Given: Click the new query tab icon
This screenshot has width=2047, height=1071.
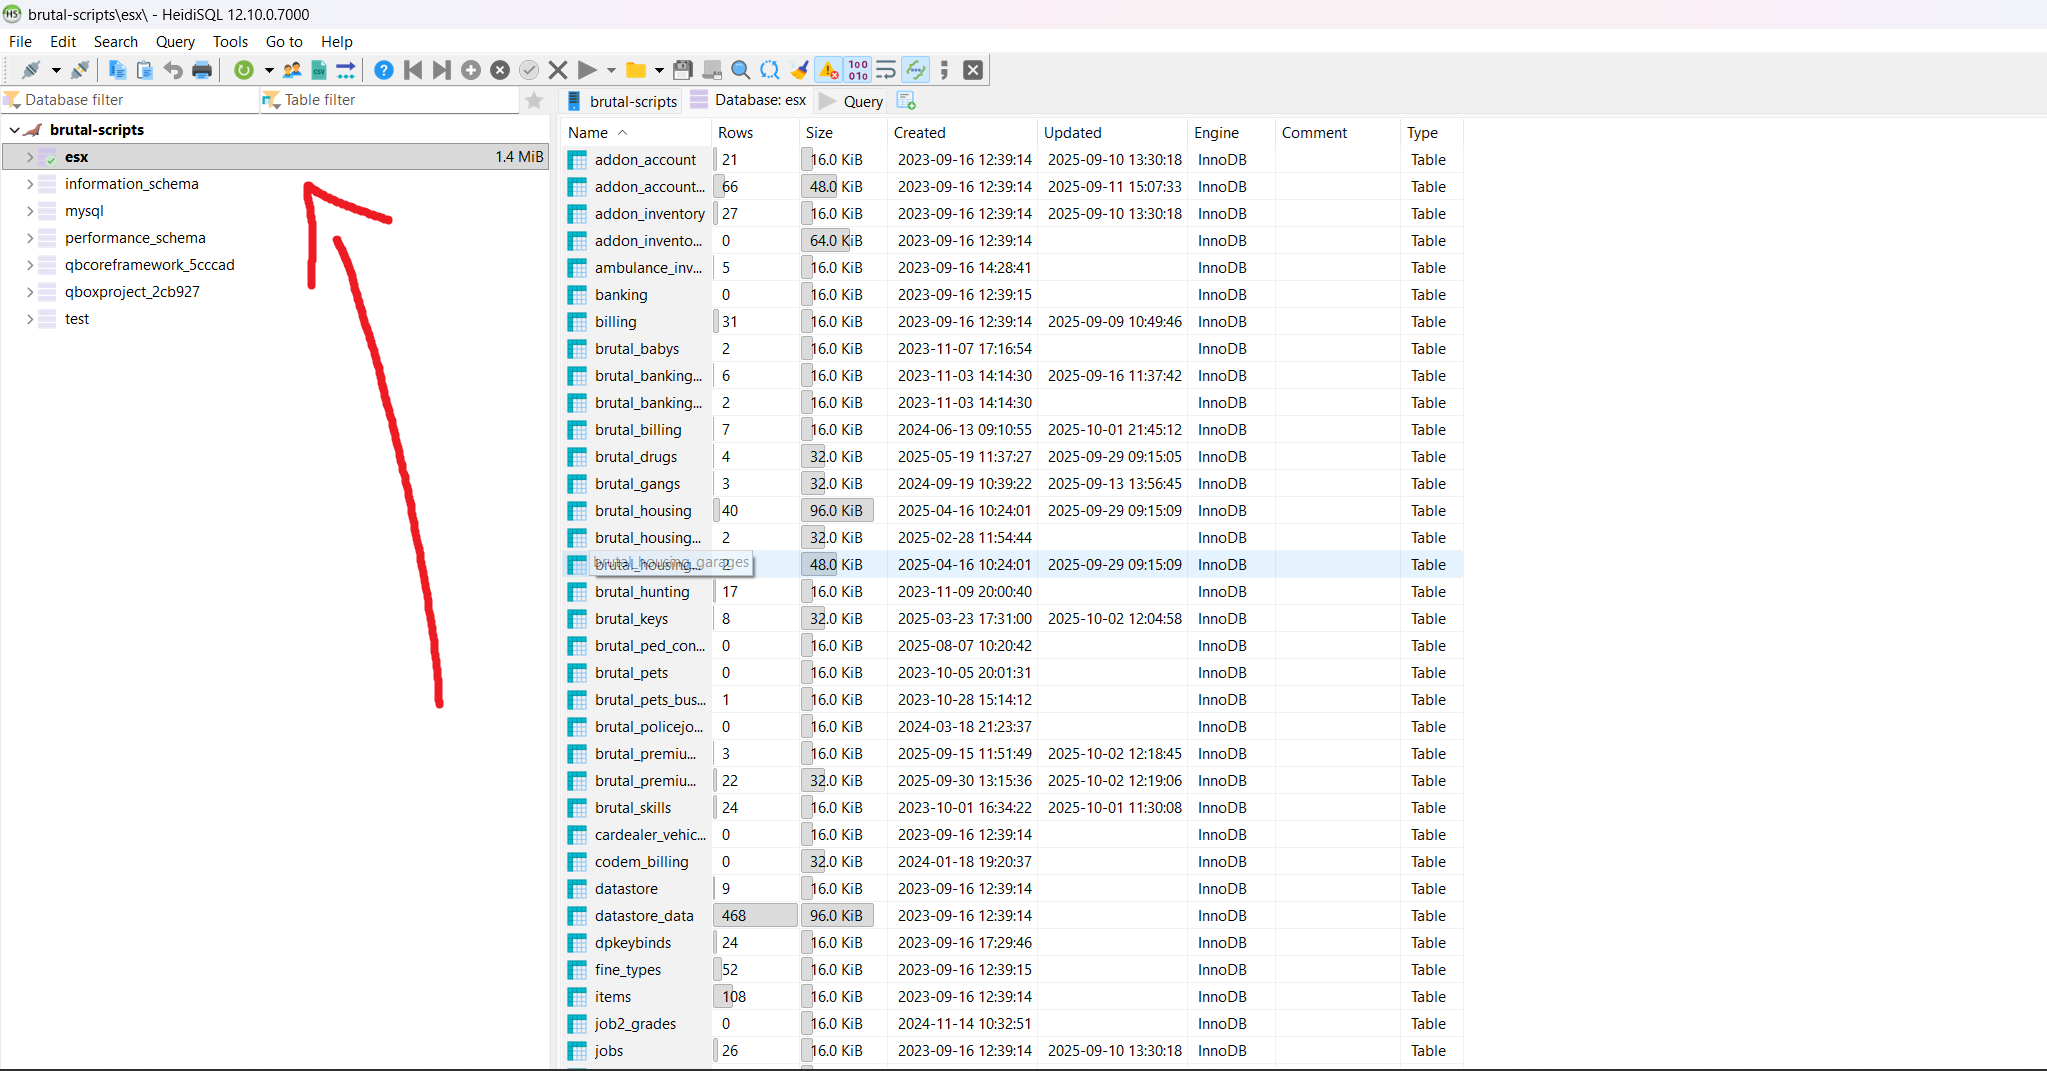Looking at the screenshot, I should (x=906, y=101).
